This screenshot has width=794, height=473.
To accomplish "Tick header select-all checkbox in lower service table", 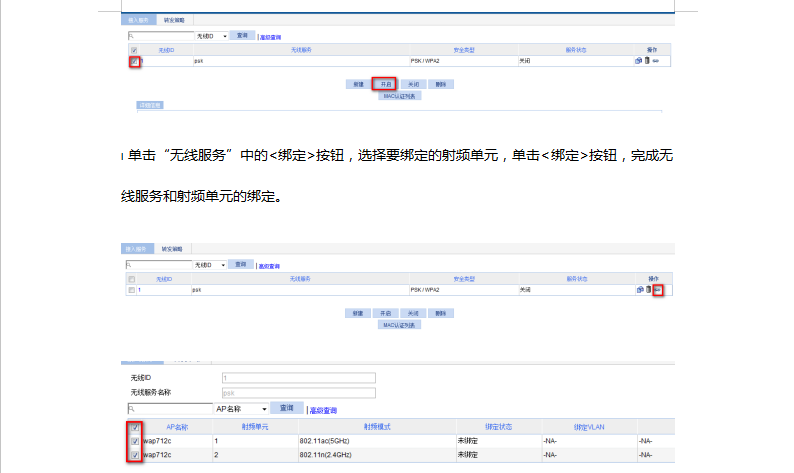I will pos(132,279).
